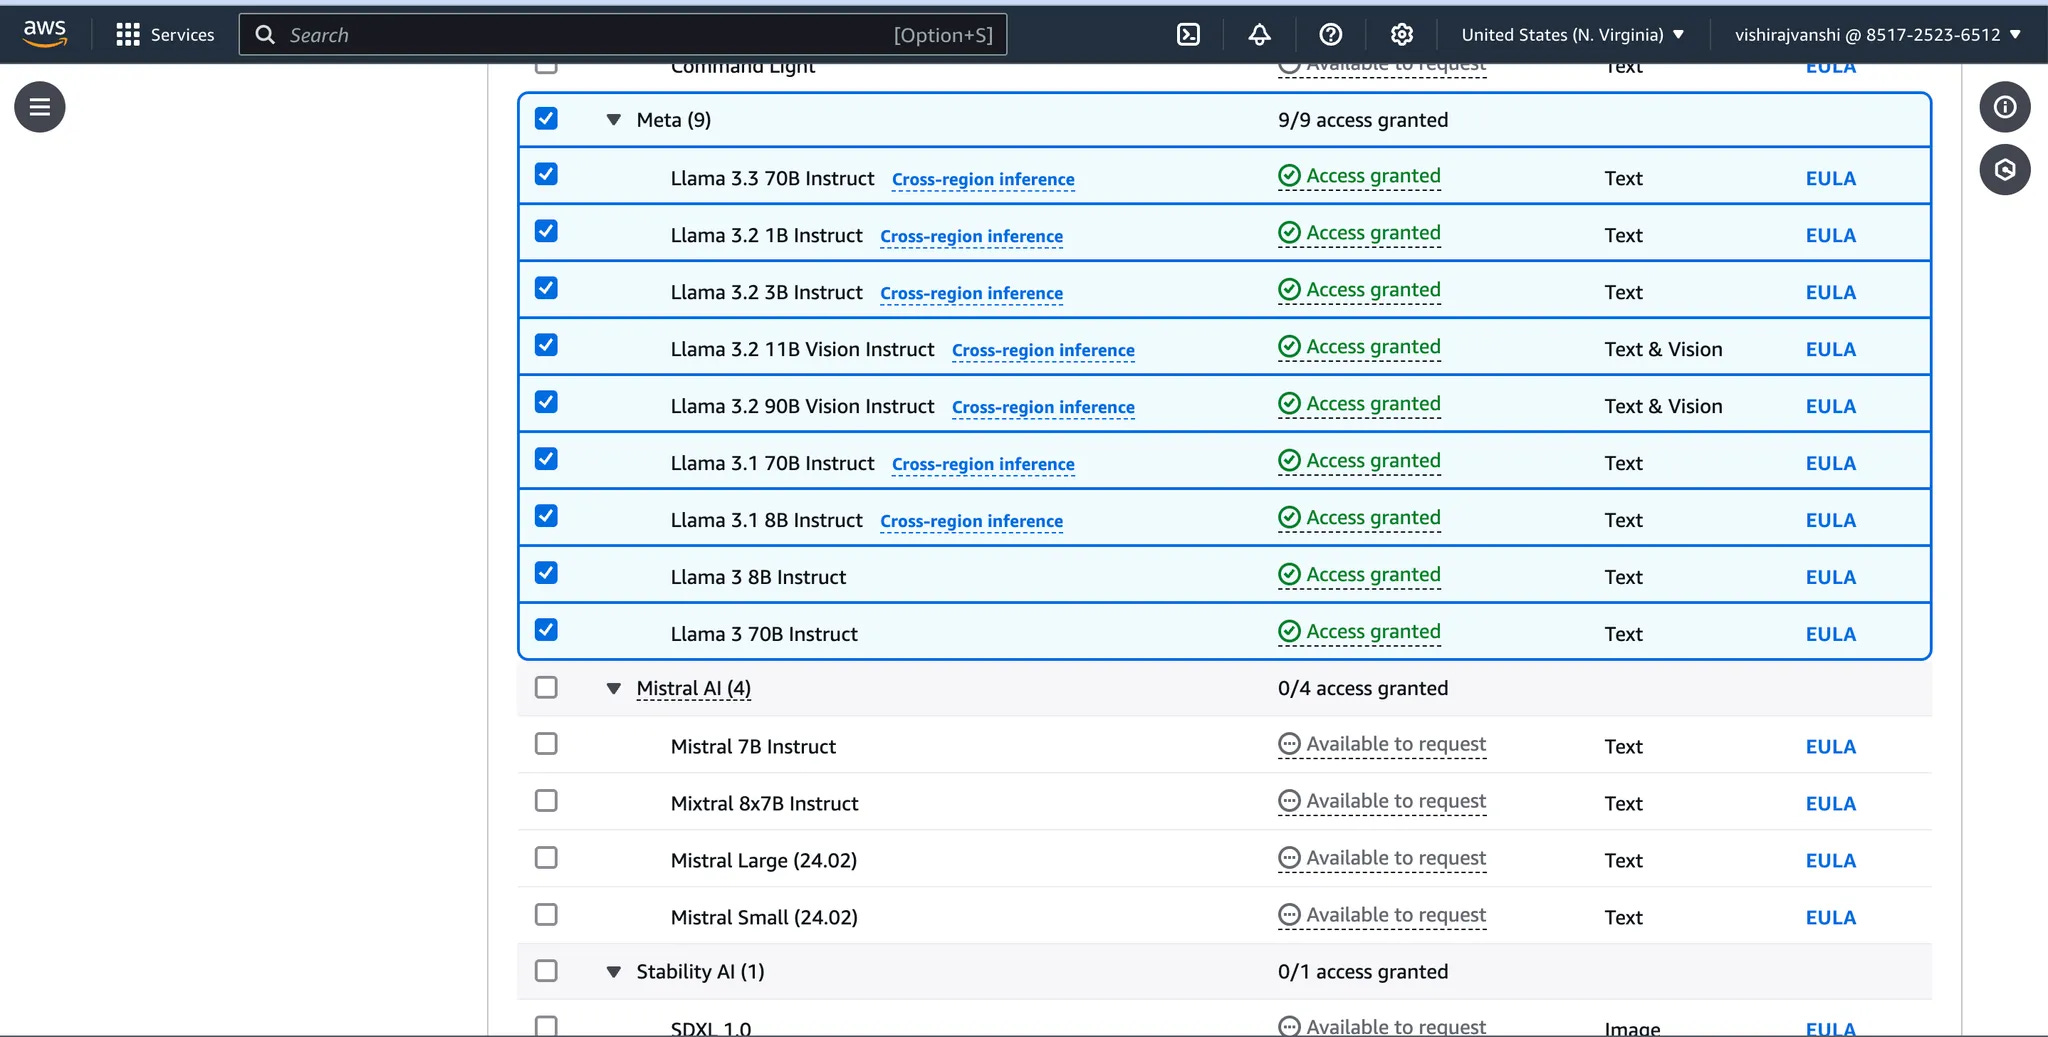Open the vishirajvanshi account dropdown
The image size is (2048, 1037).
pyautogui.click(x=1878, y=34)
